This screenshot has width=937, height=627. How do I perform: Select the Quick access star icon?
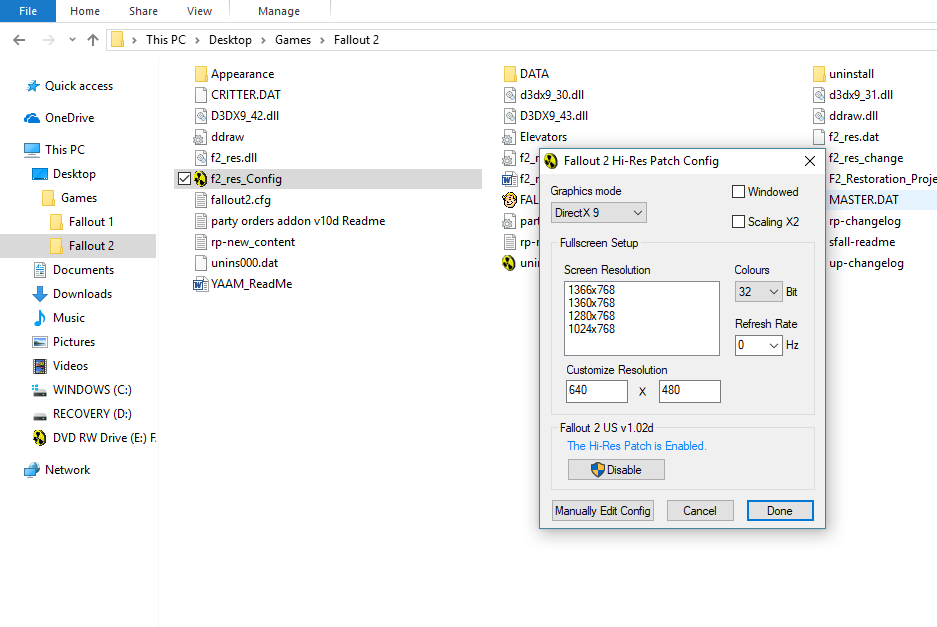(32, 86)
